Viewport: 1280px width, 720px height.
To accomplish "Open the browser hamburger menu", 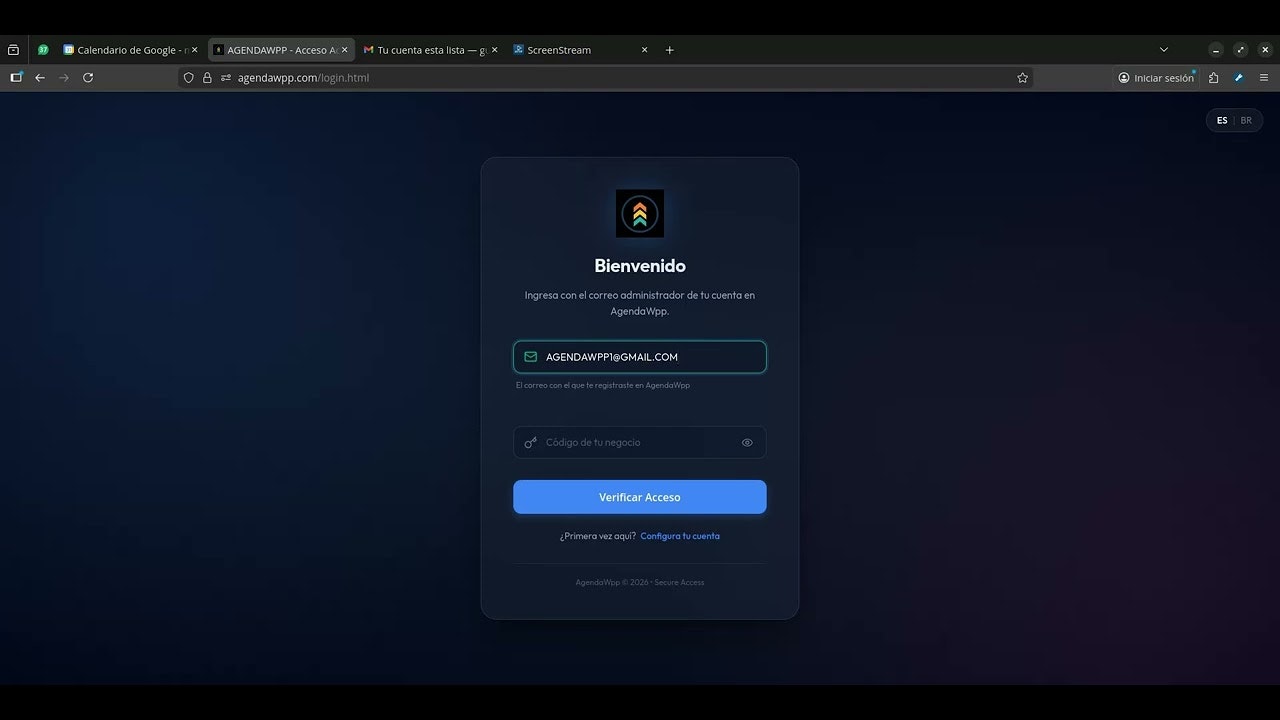I will click(1264, 78).
